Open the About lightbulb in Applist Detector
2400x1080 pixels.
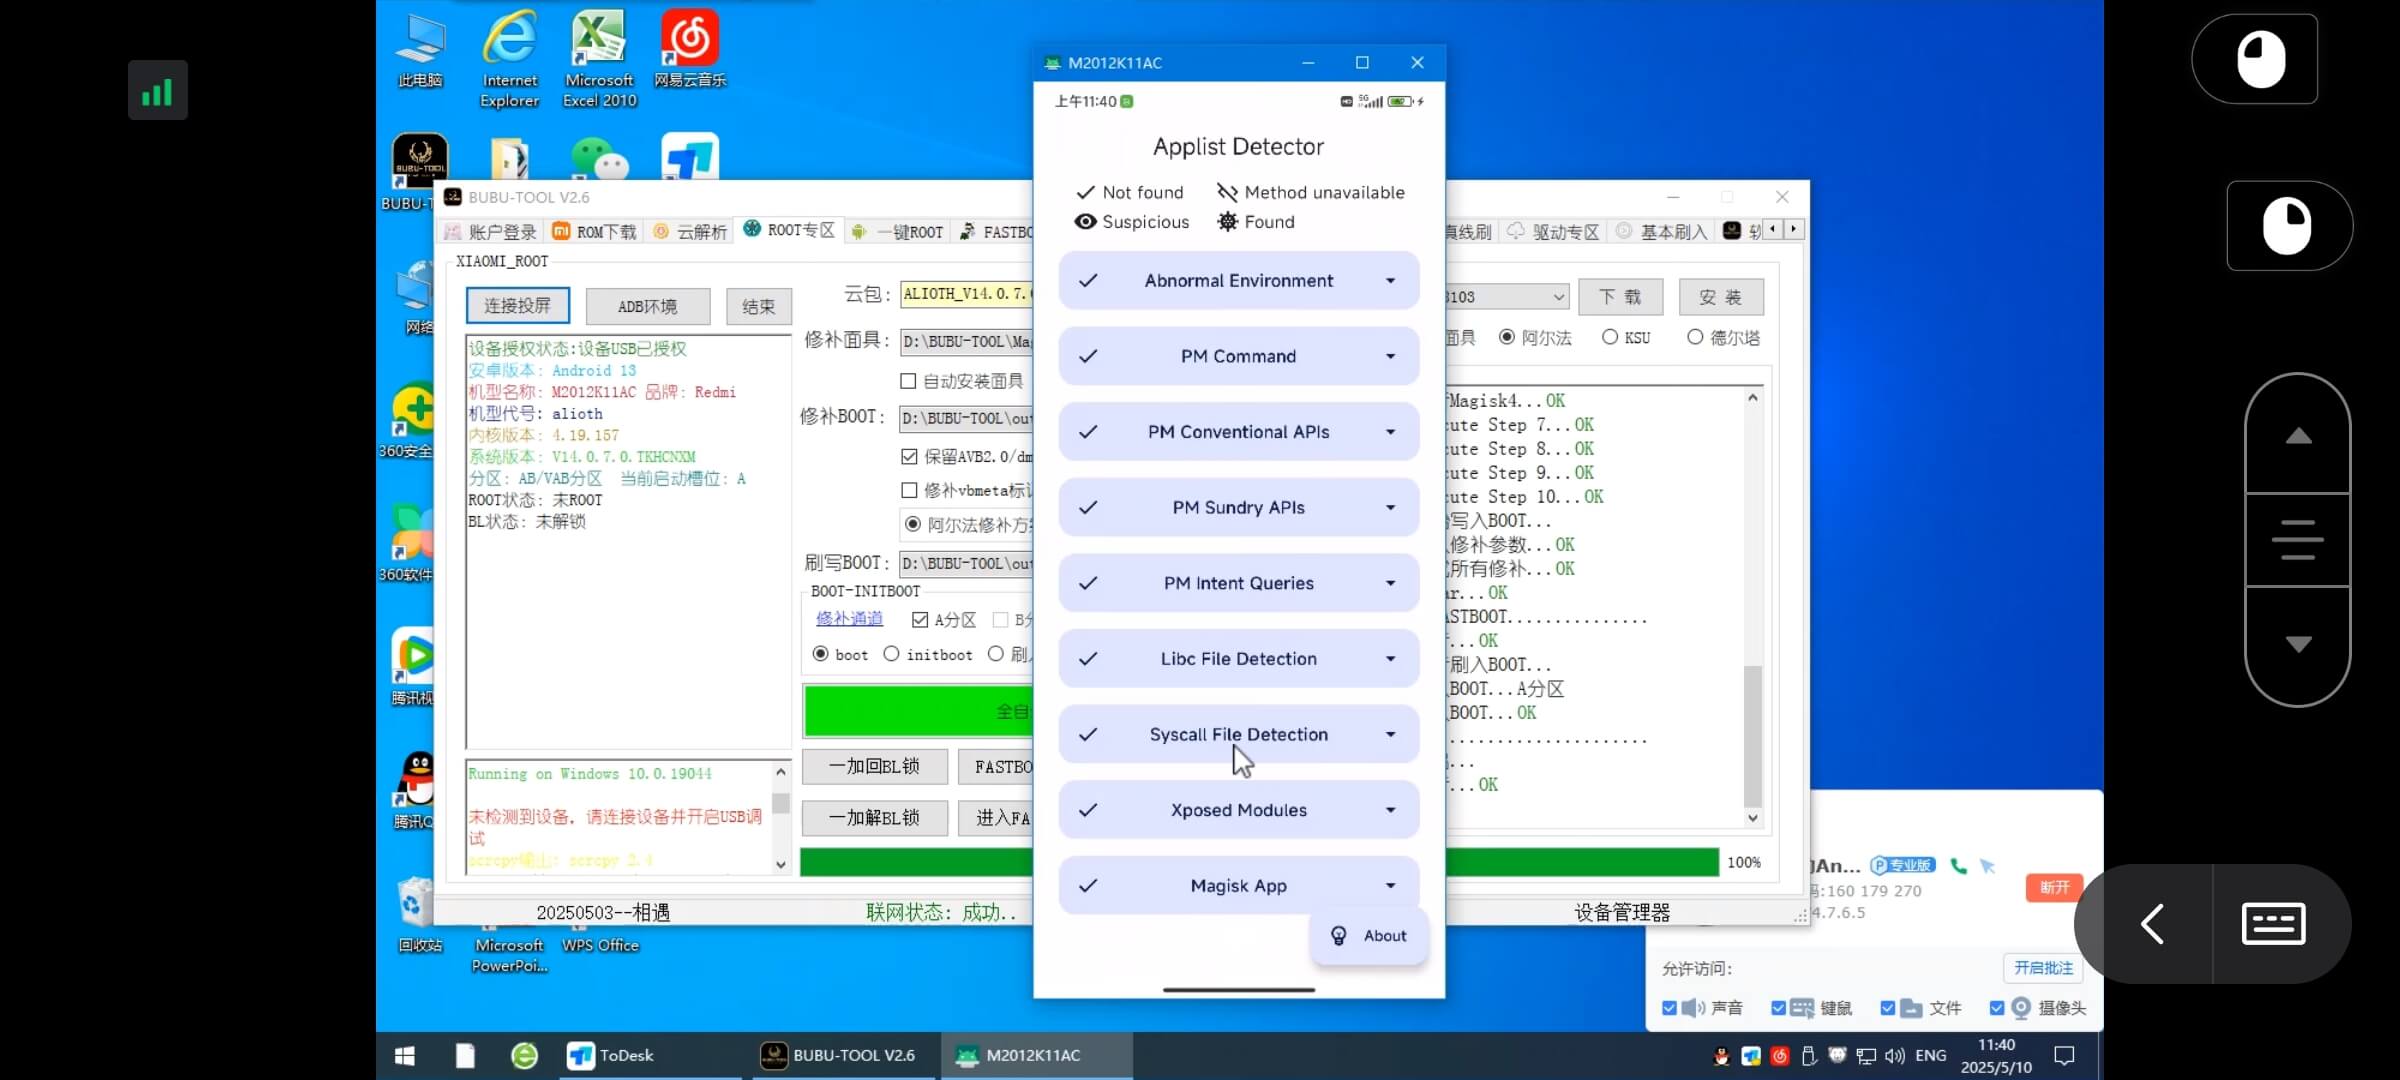tap(1340, 936)
